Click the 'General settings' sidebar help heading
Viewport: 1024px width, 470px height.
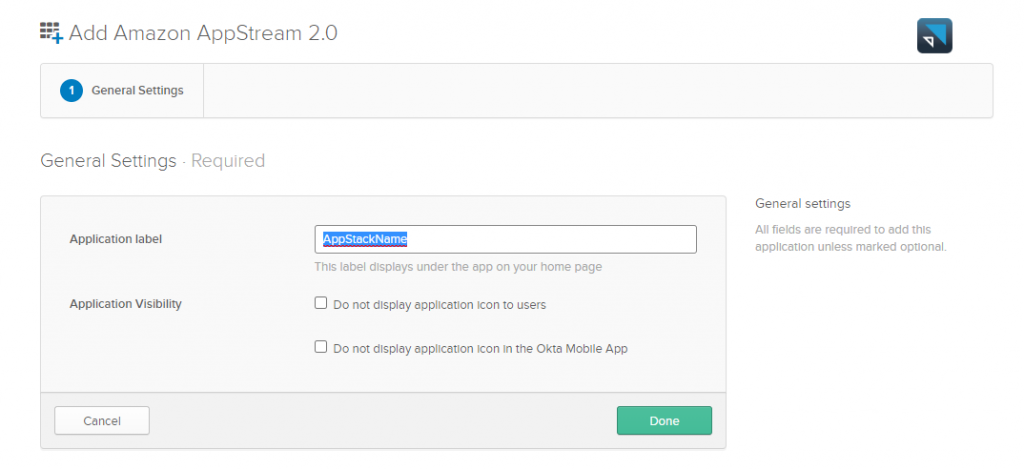click(x=803, y=204)
